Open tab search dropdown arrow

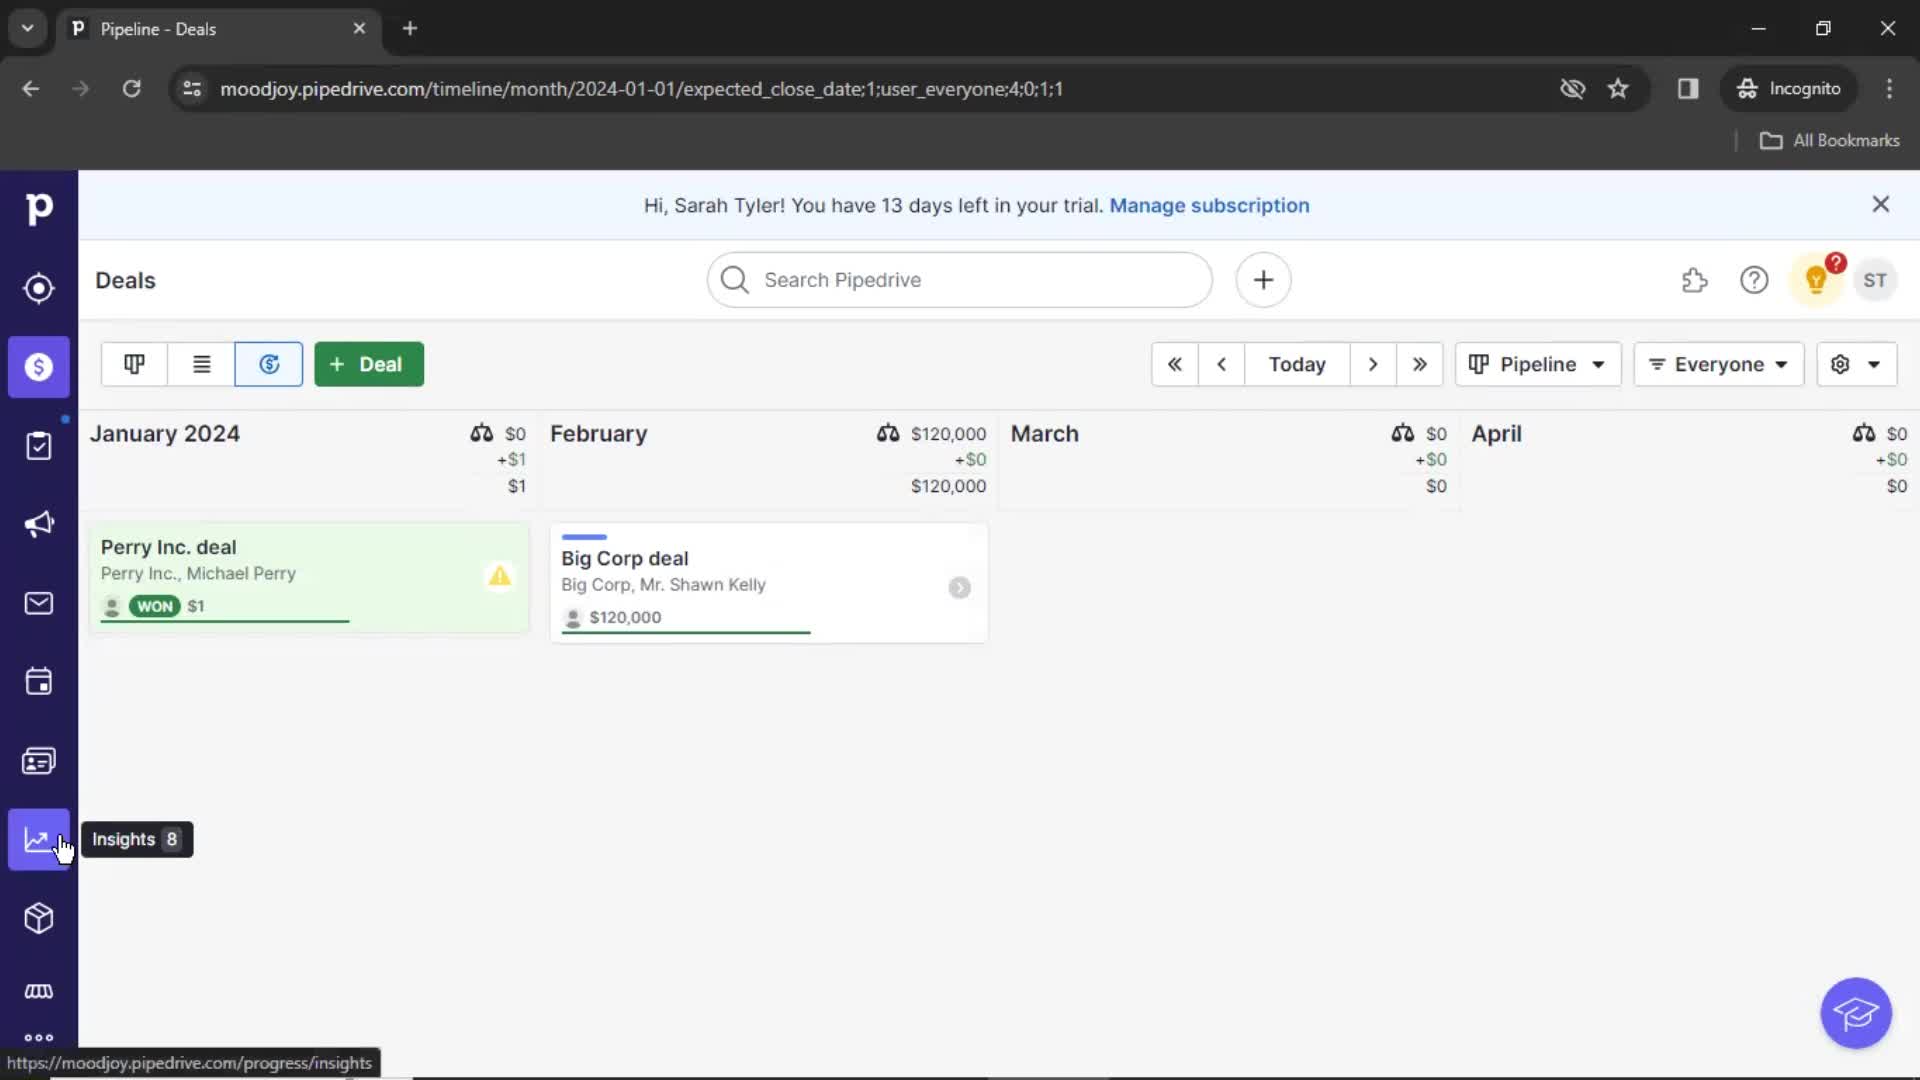(27, 28)
